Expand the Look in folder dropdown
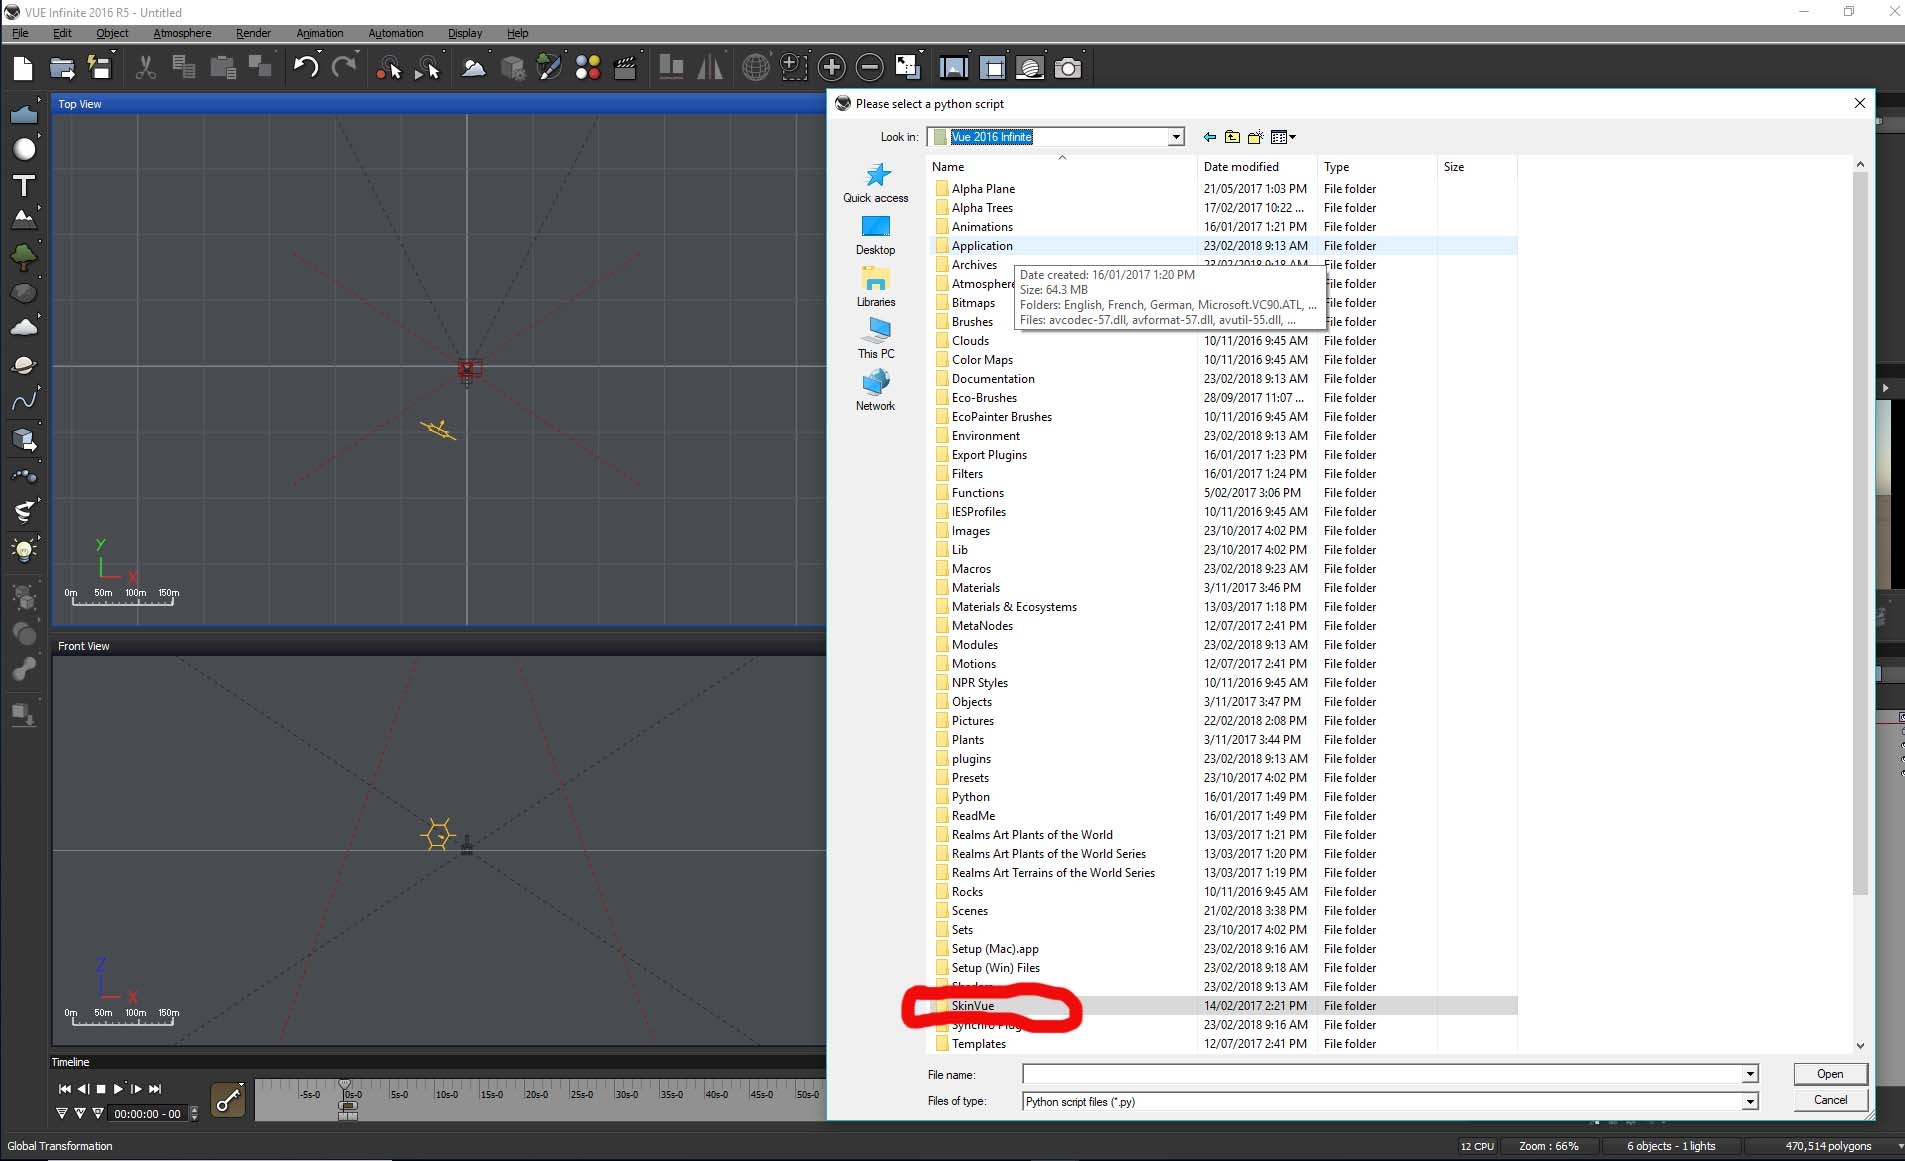 tap(1176, 137)
